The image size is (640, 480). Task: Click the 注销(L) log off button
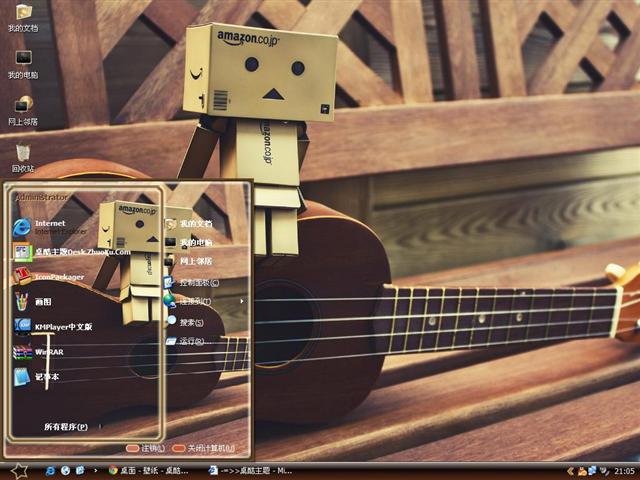pos(146,448)
